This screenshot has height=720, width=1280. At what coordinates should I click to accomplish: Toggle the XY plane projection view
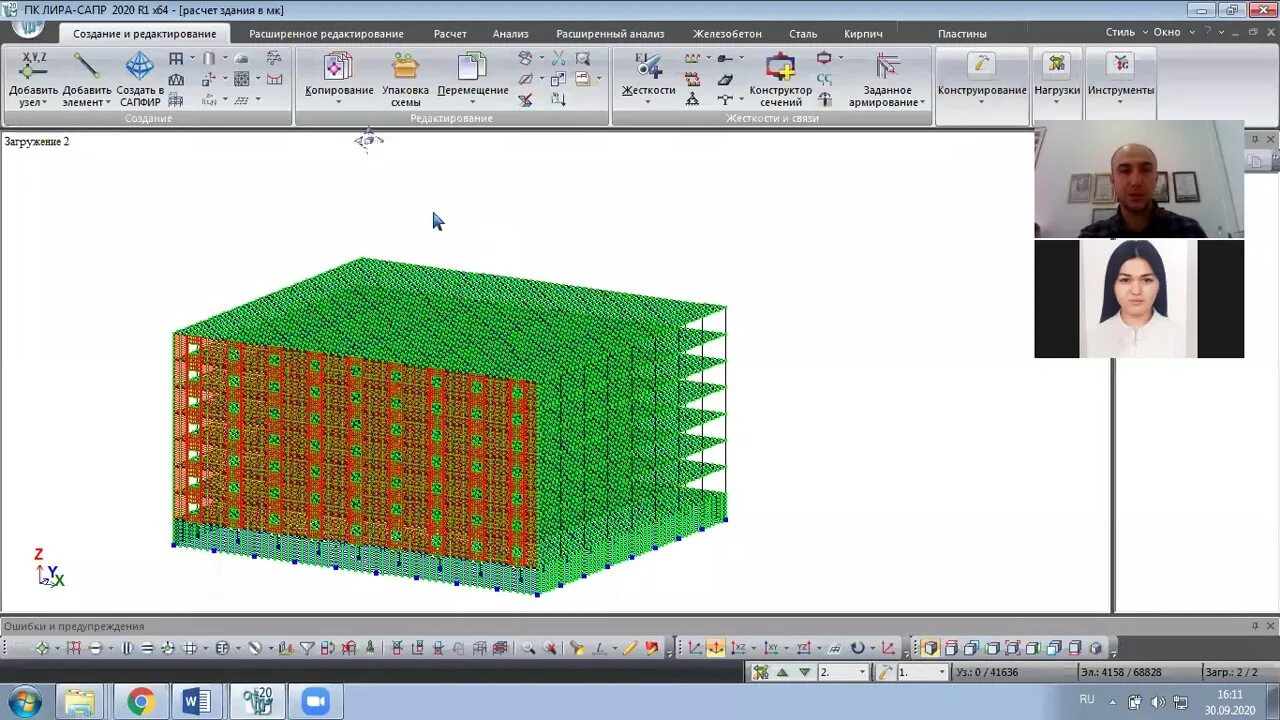[772, 648]
